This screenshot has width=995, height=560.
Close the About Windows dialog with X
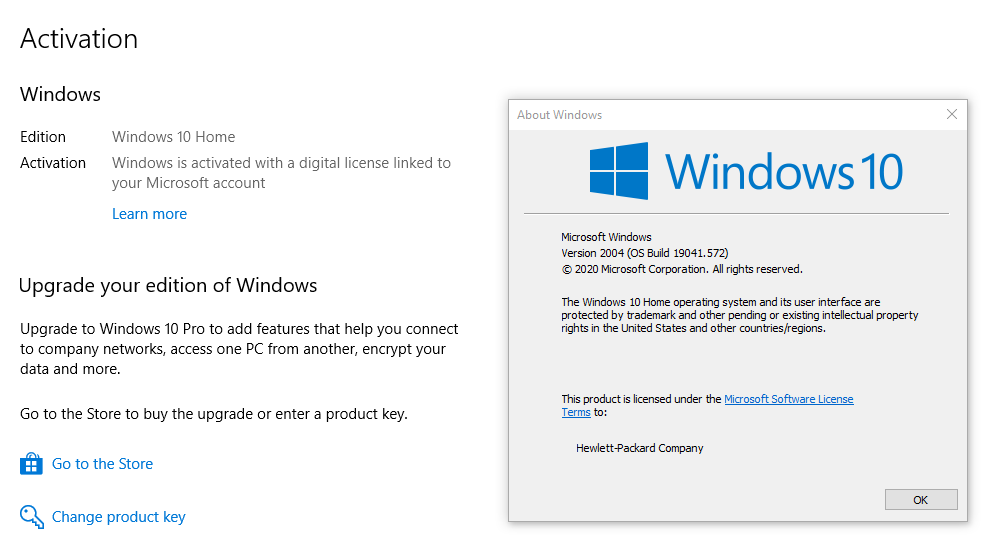(x=952, y=115)
